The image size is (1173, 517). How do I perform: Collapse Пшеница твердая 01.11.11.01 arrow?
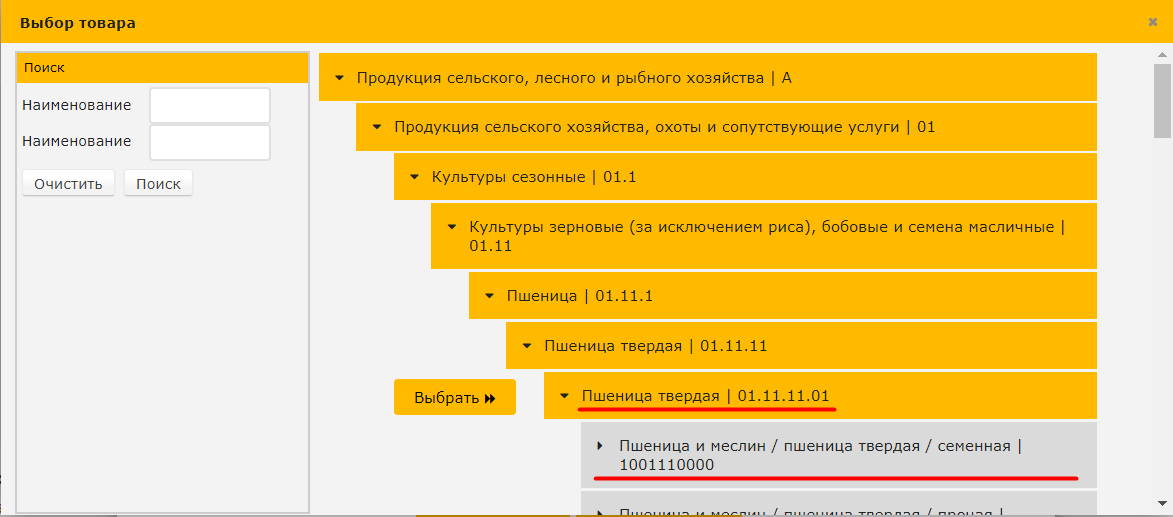(x=564, y=396)
